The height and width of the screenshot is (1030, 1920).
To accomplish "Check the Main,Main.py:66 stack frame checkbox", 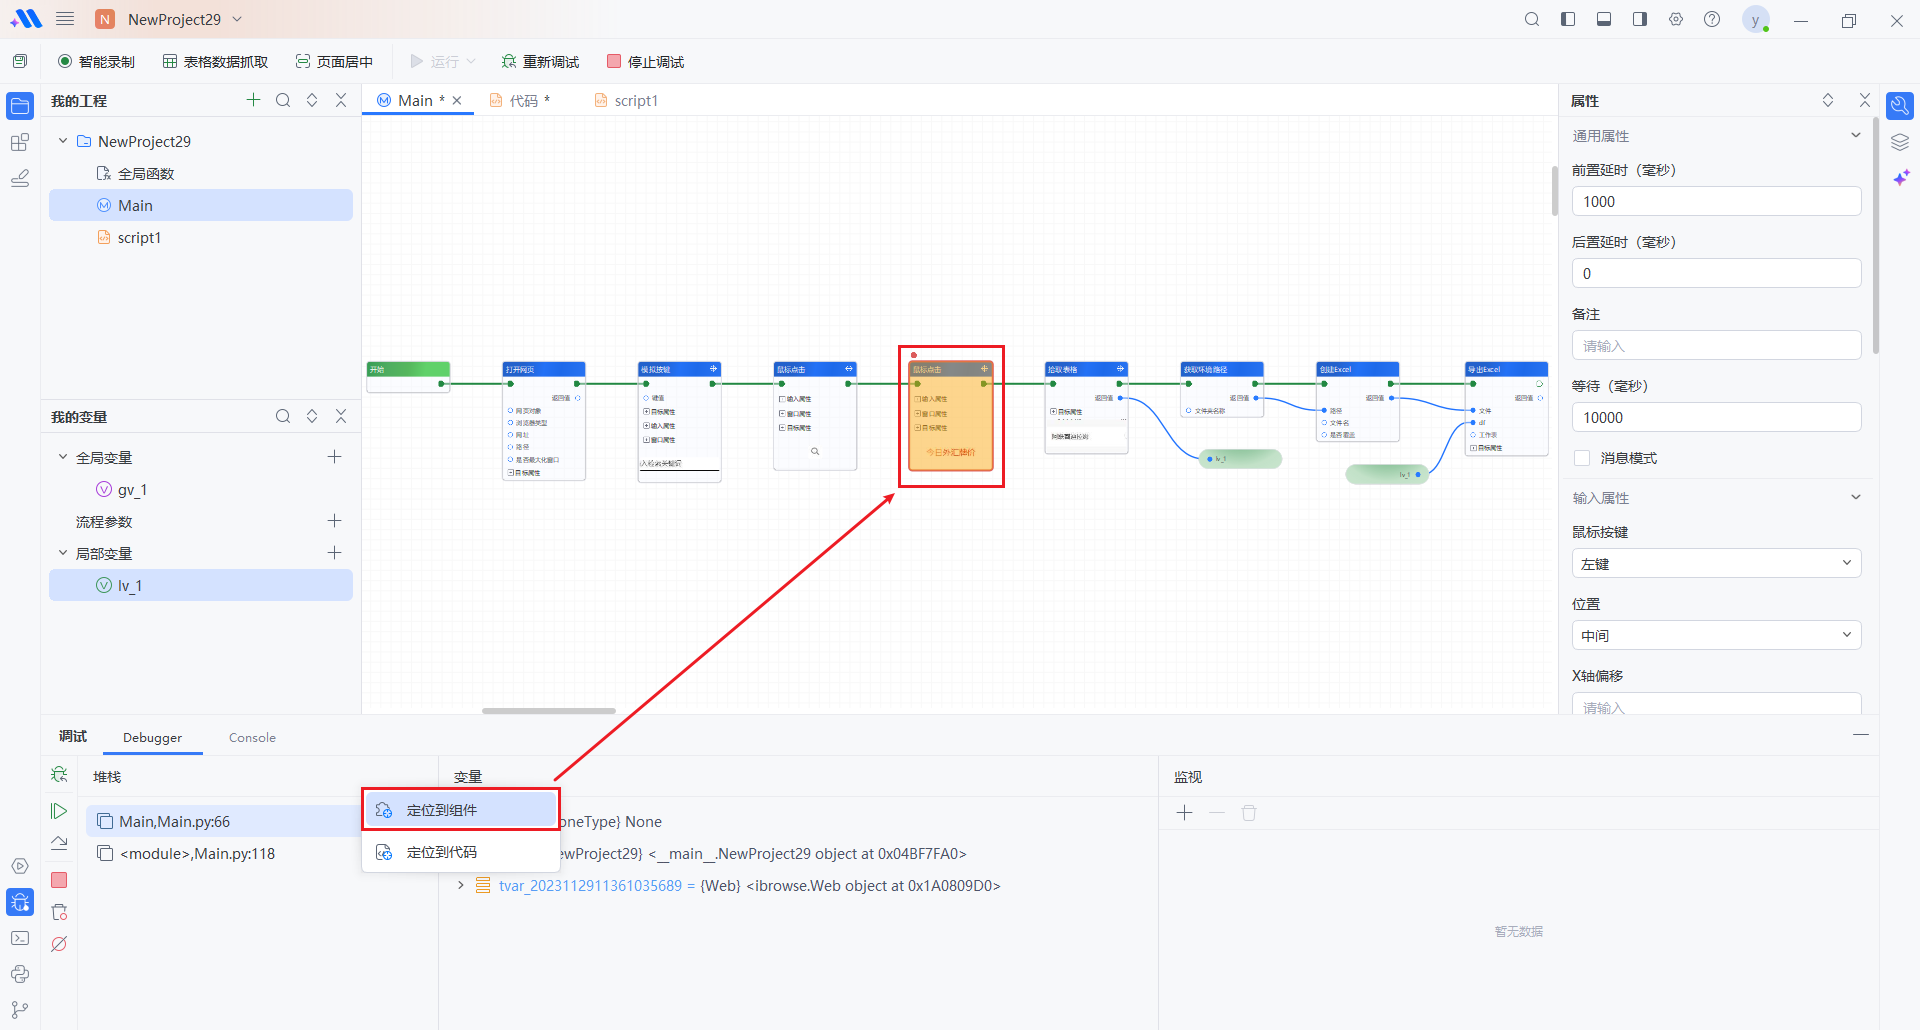I will coord(105,822).
